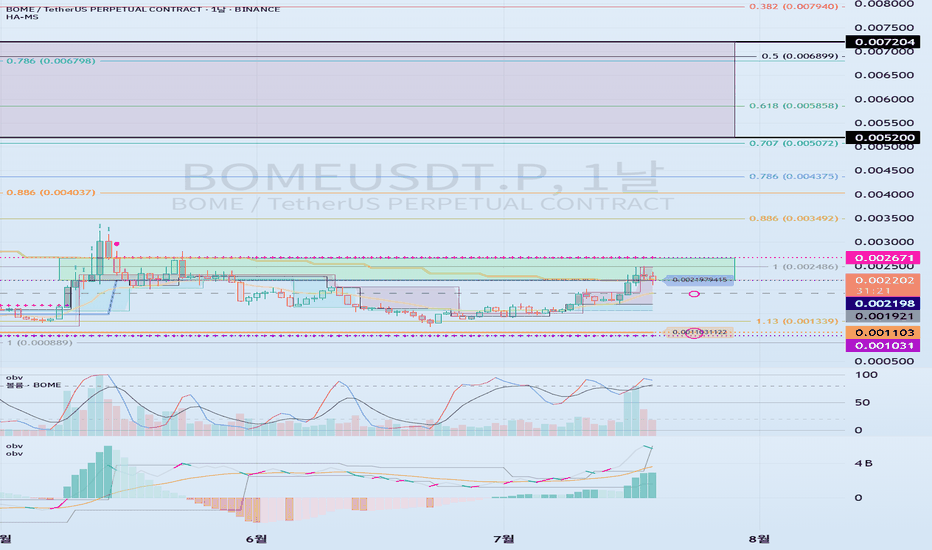Select the 0.0011031122 orange line label
Viewport: 932px width, 550px height.
coord(700,332)
